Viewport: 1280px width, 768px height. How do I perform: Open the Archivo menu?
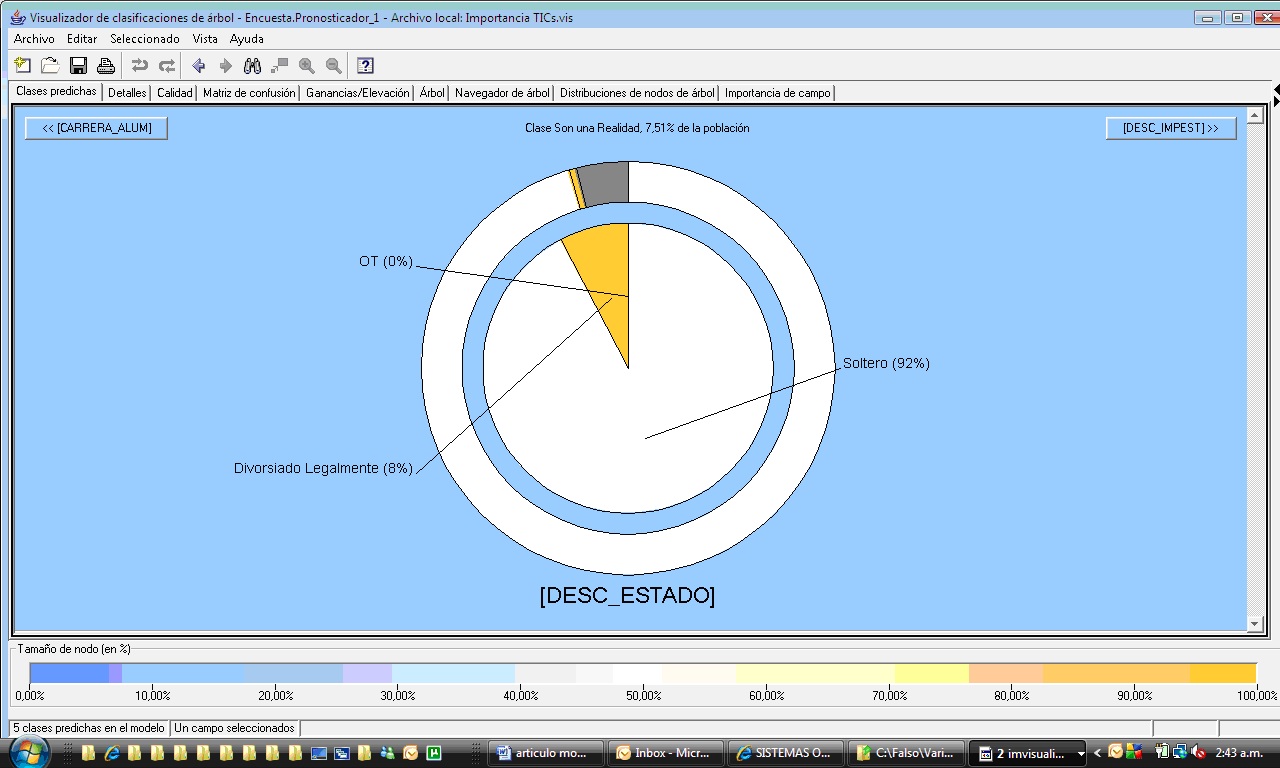[34, 39]
